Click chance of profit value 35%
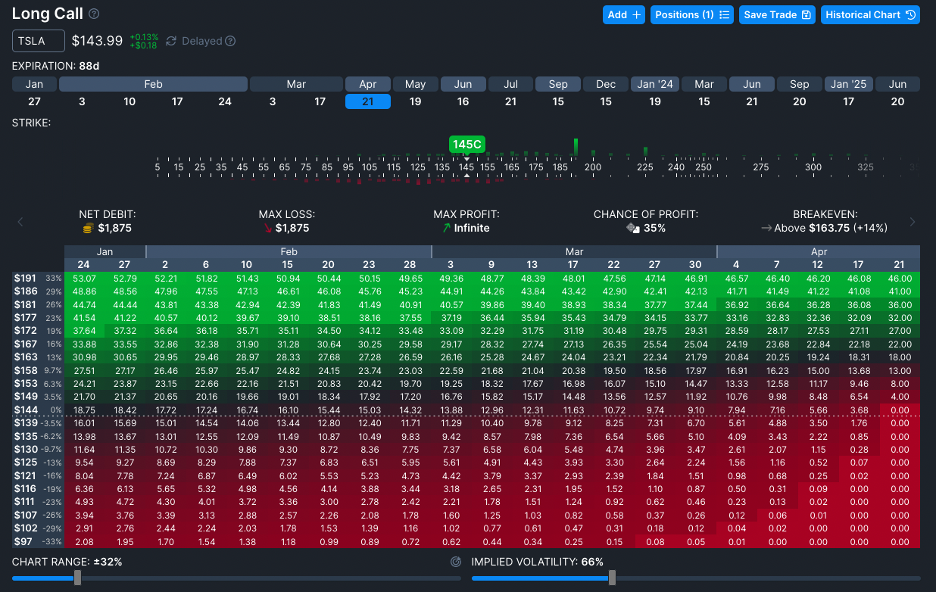The height and width of the screenshot is (592, 936). [654, 228]
